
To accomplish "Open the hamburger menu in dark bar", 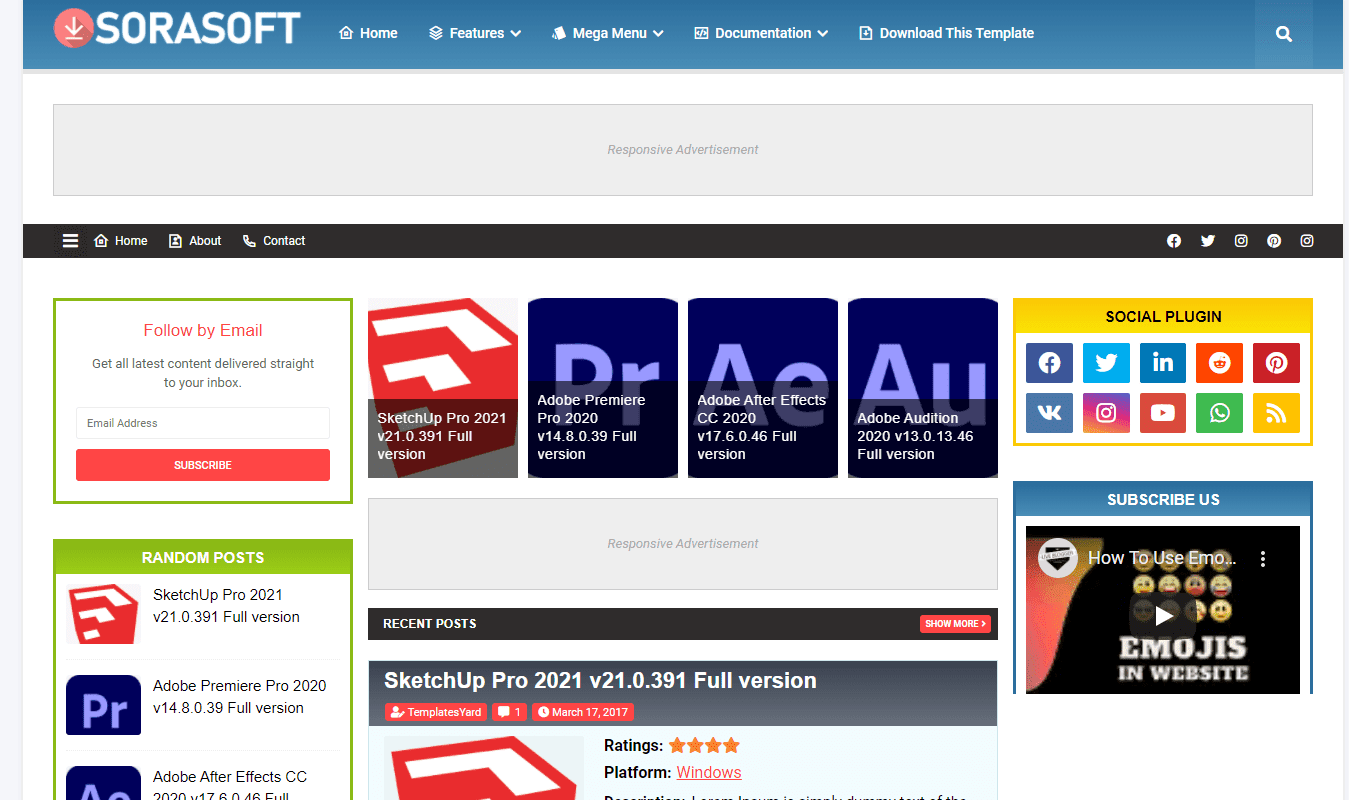I will pyautogui.click(x=70, y=241).
